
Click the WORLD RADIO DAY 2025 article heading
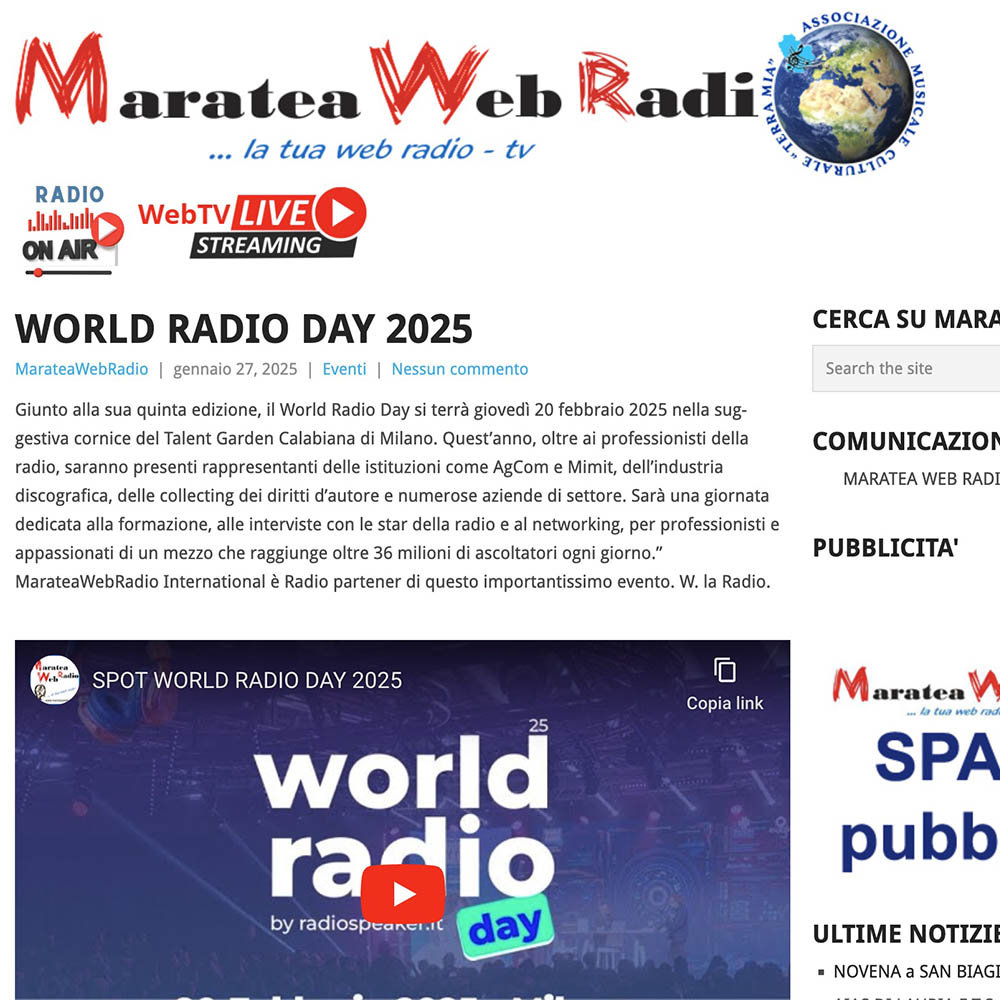(x=244, y=329)
